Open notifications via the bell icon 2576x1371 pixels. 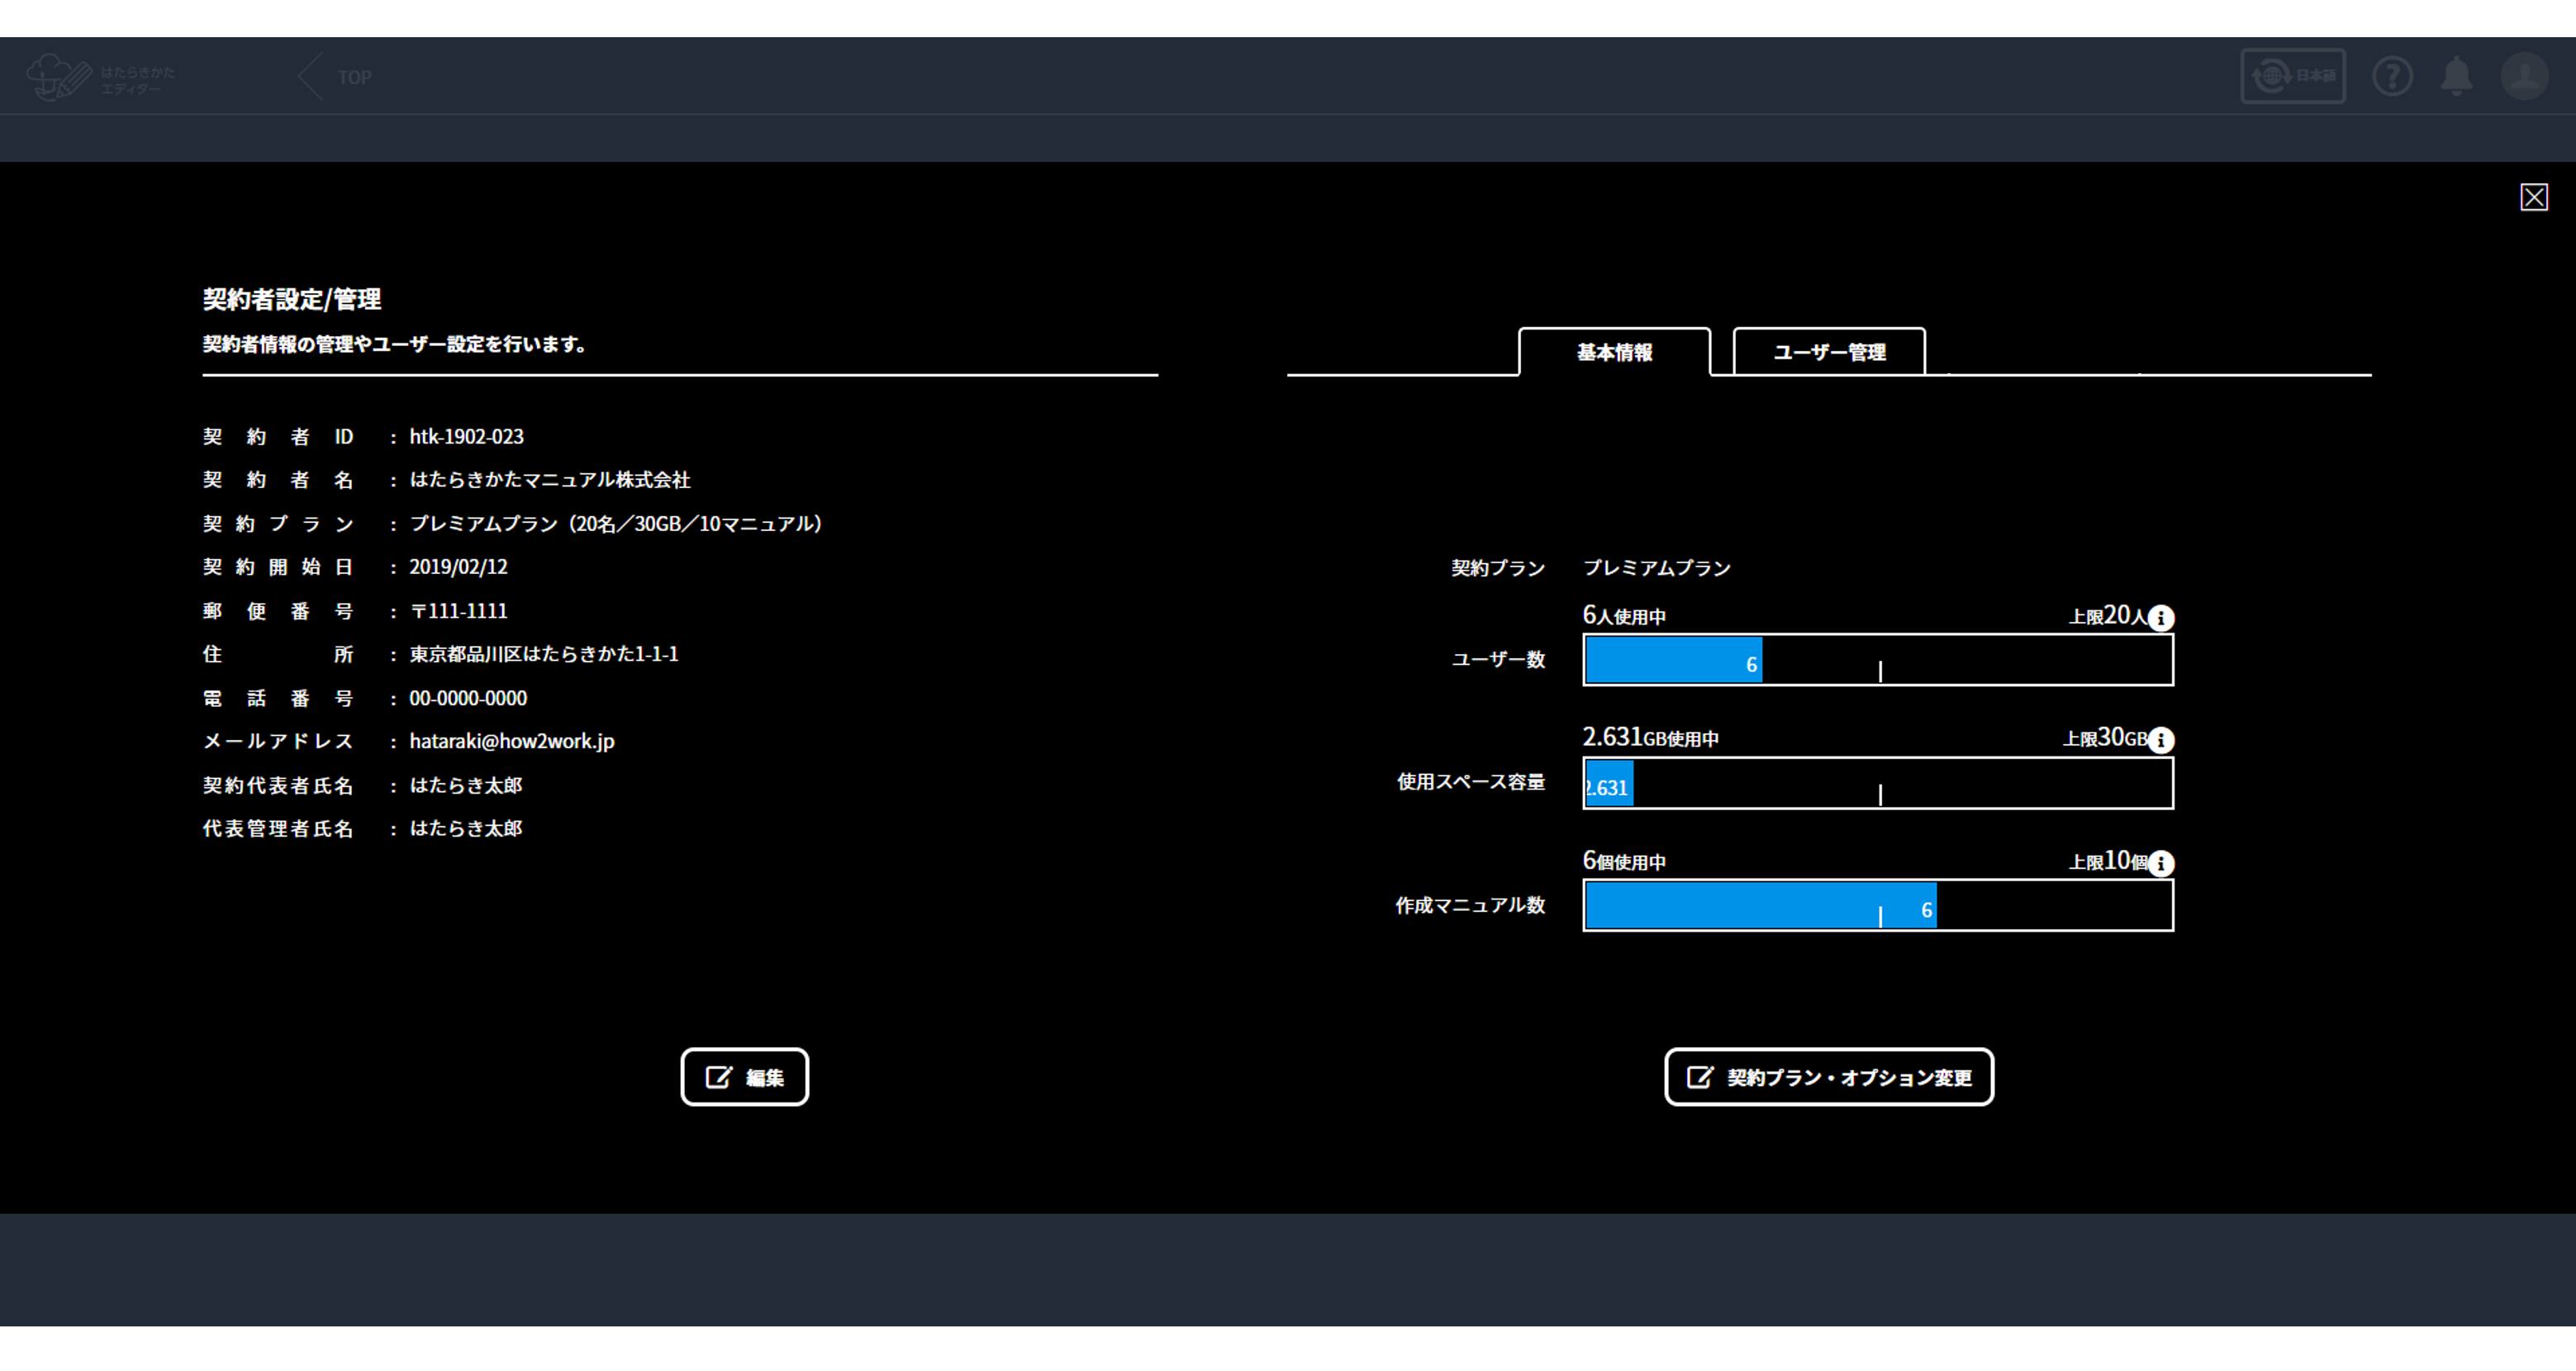tap(2456, 76)
